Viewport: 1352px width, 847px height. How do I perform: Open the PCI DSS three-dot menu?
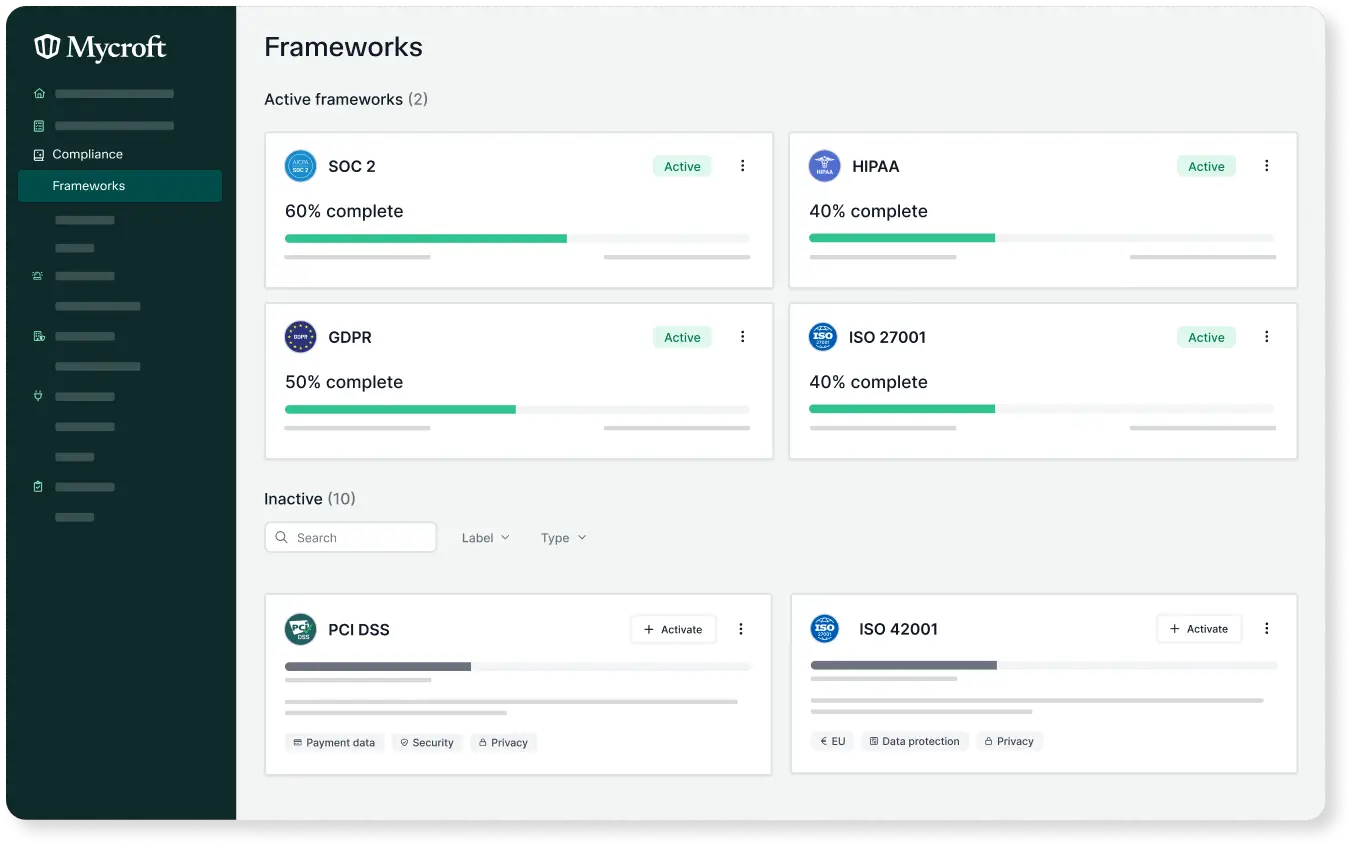click(x=741, y=629)
